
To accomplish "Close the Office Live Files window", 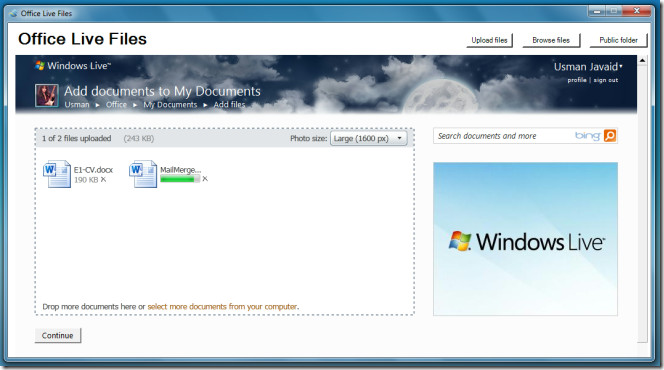I will 636,11.
